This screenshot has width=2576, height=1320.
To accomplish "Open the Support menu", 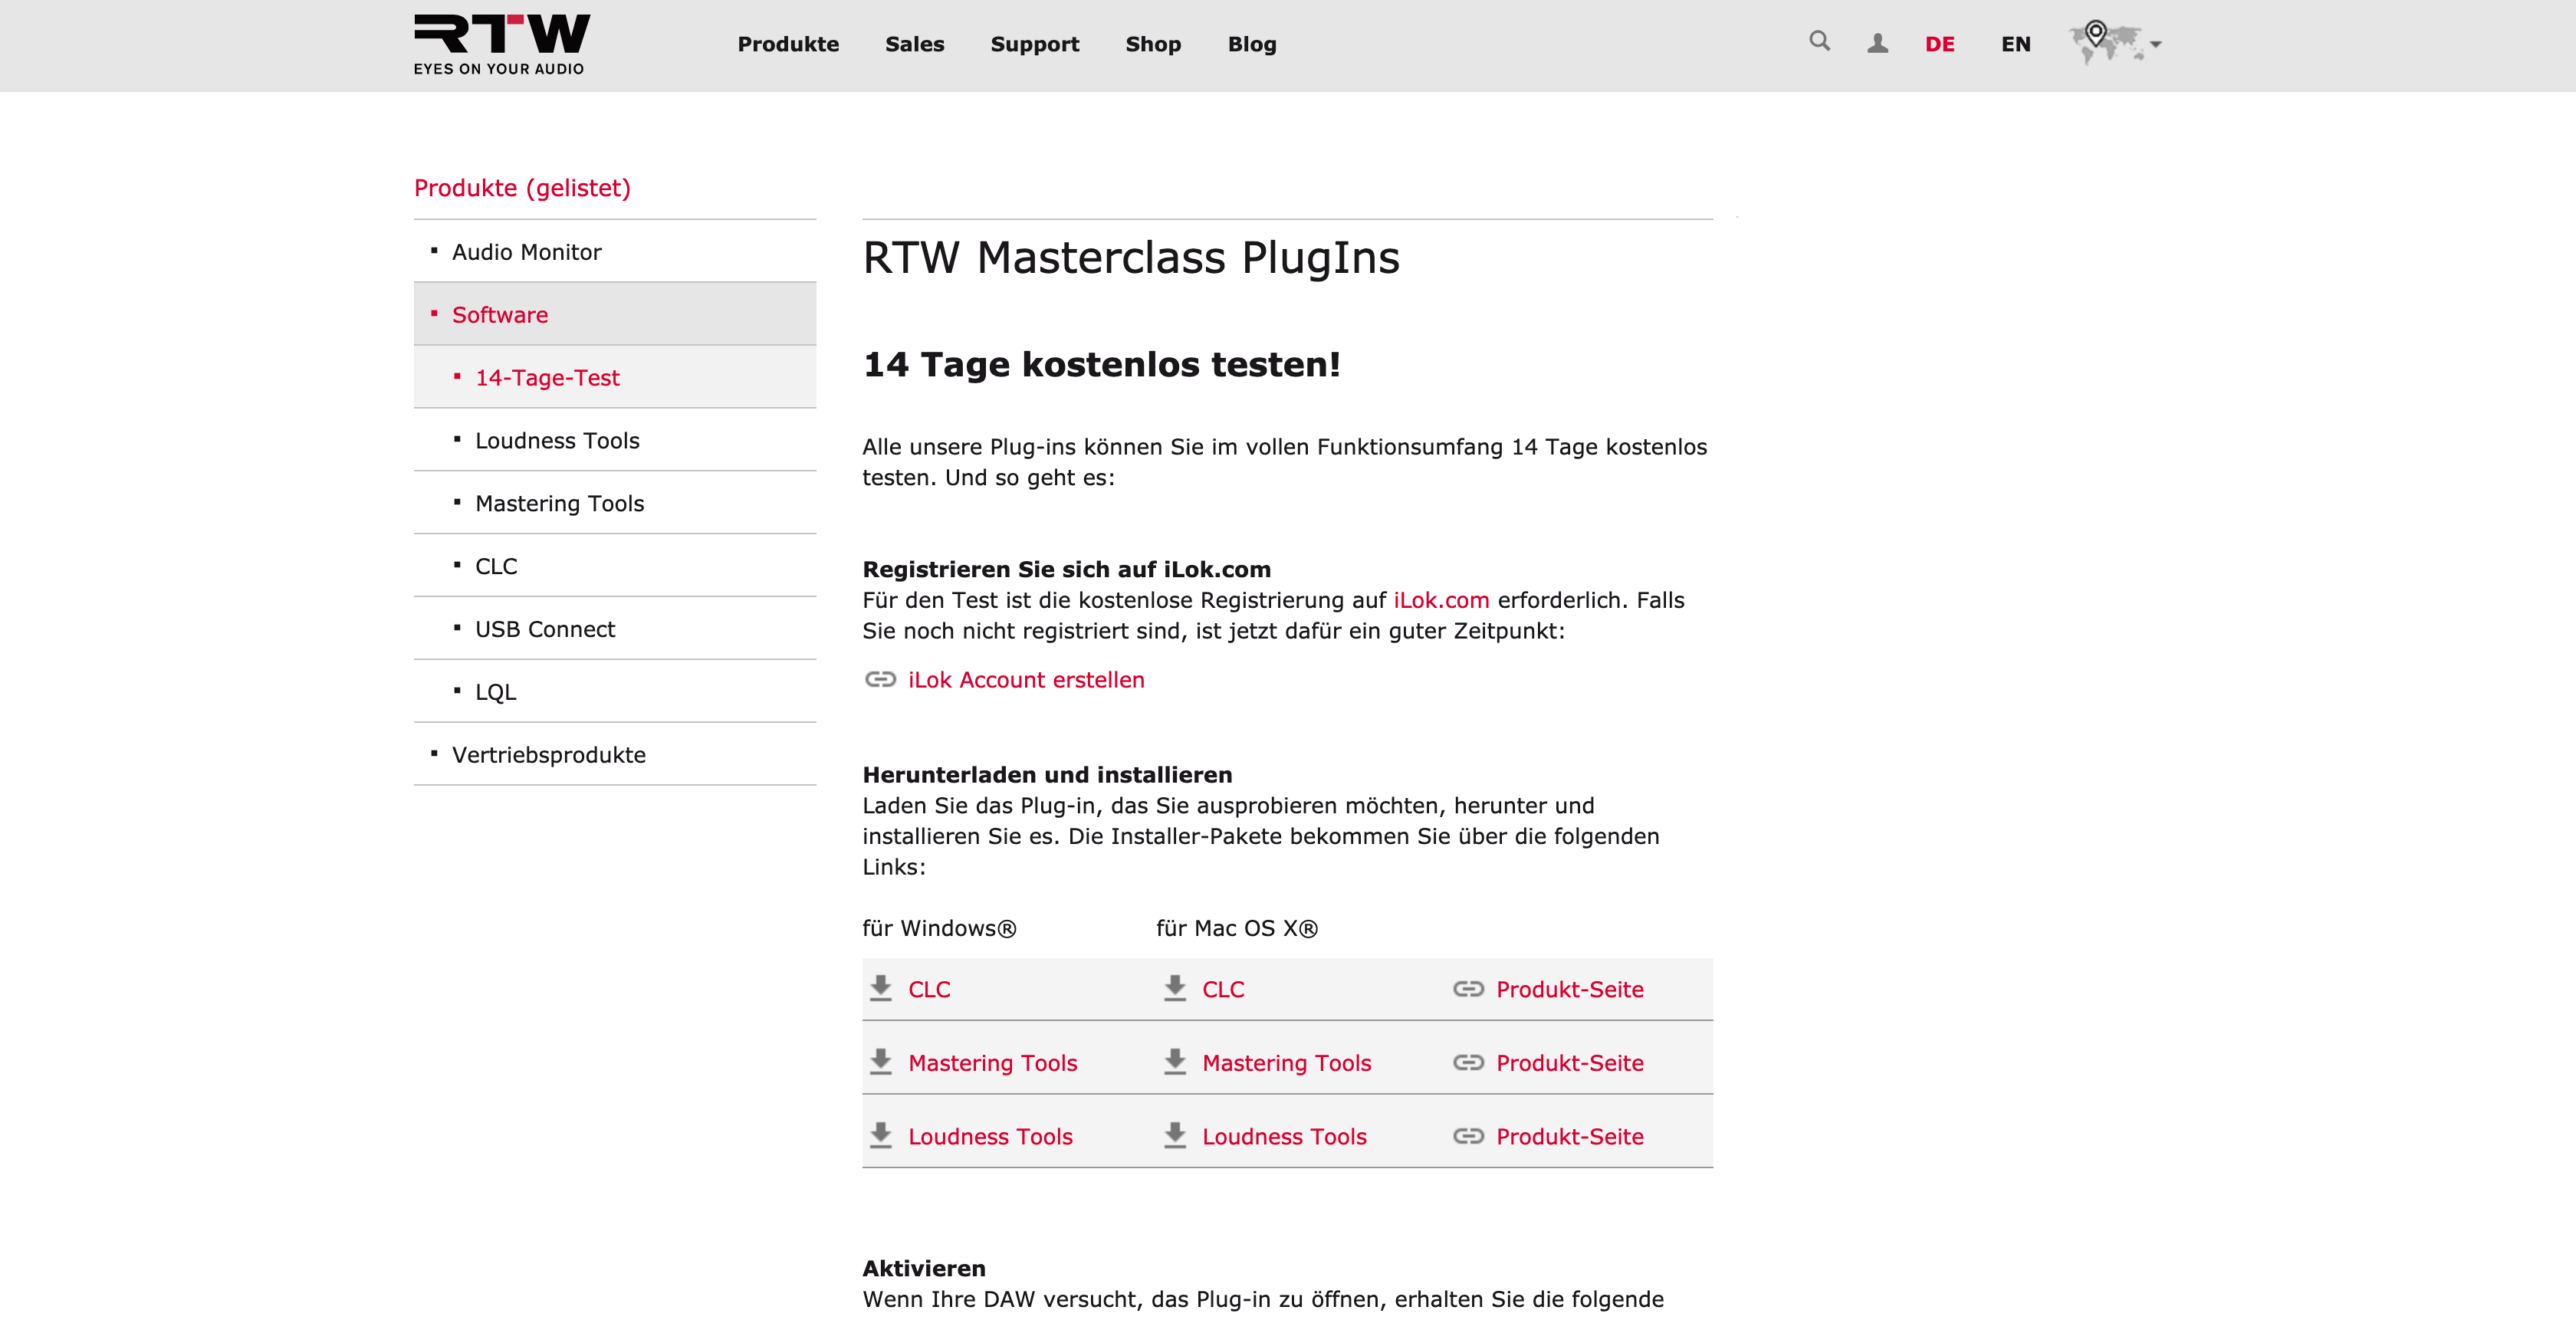I will pyautogui.click(x=1034, y=44).
